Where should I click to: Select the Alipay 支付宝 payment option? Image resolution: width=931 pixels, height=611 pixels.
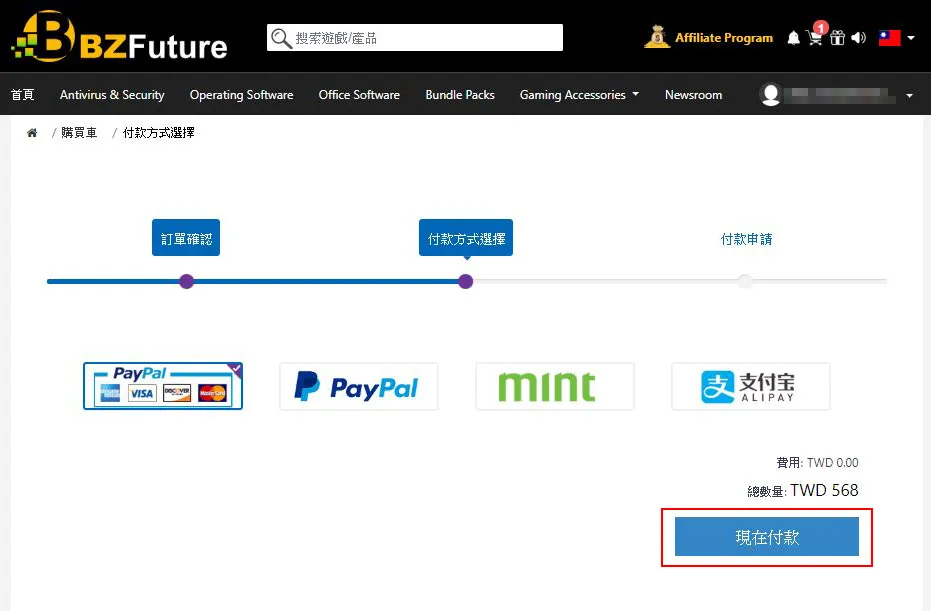tap(750, 387)
